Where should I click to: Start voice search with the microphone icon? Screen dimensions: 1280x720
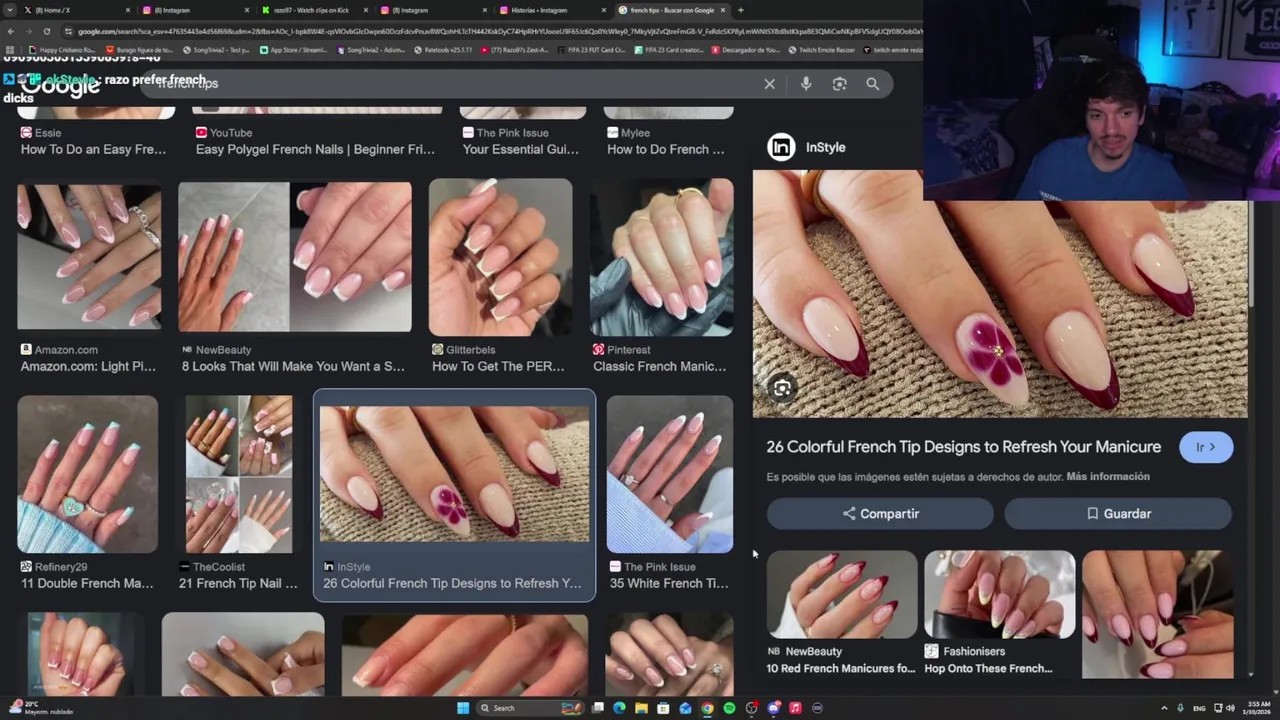click(x=806, y=84)
